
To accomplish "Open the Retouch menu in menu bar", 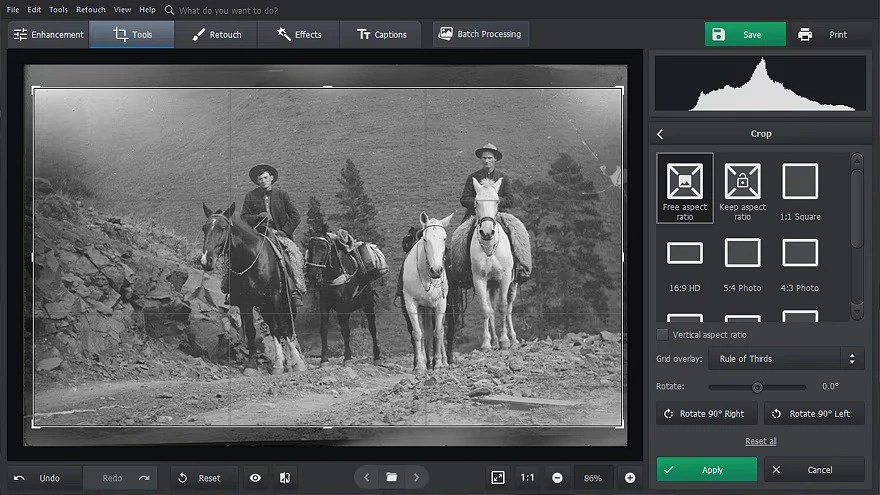I will pos(90,9).
